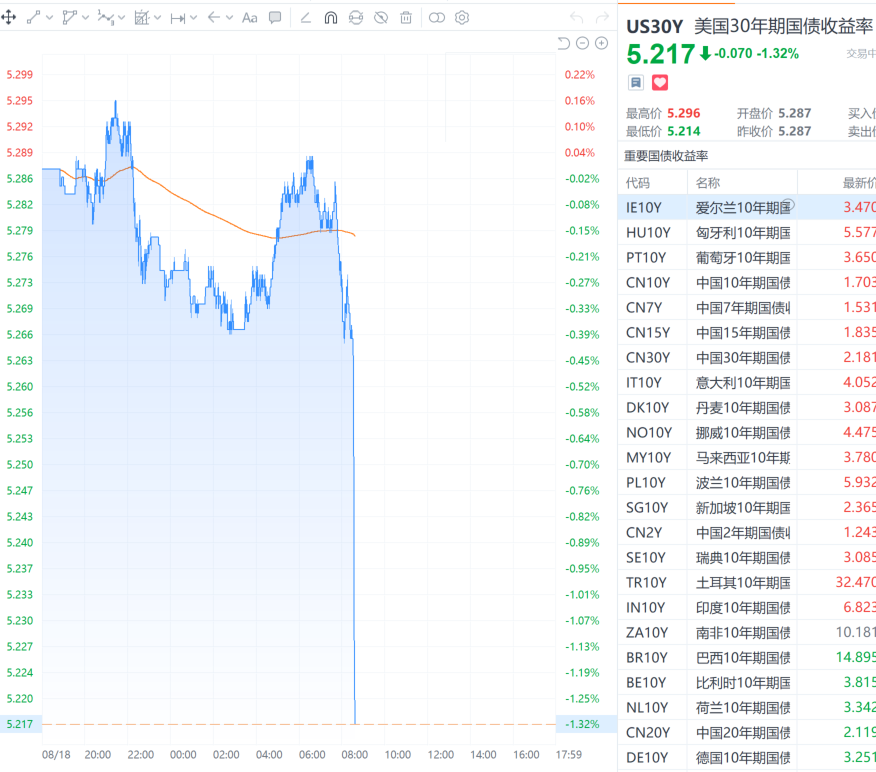Image resolution: width=876 pixels, height=772 pixels.
Task: Add a comment bubble annotation
Action: [x=275, y=18]
